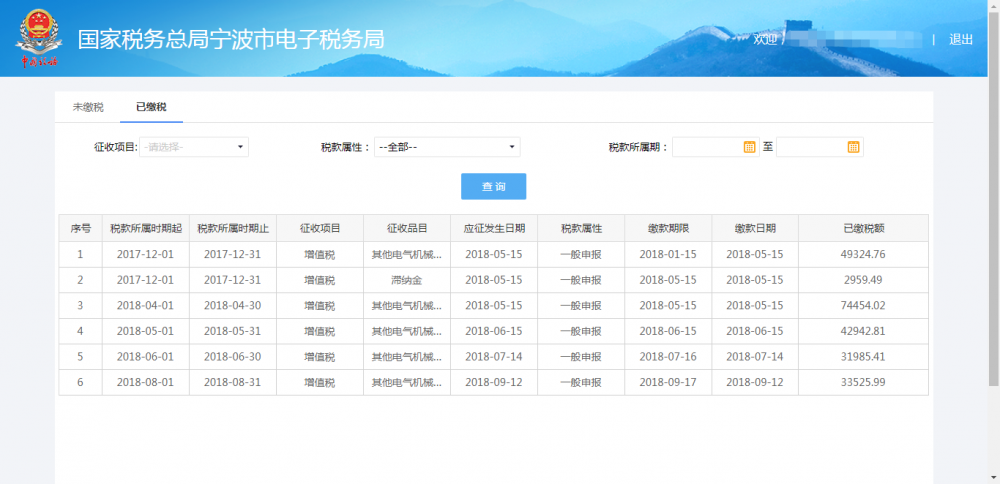Click 税款属性 column header

[x=581, y=228]
